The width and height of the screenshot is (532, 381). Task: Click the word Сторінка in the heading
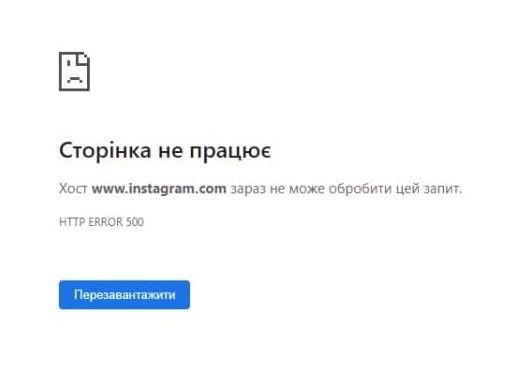pyautogui.click(x=105, y=150)
